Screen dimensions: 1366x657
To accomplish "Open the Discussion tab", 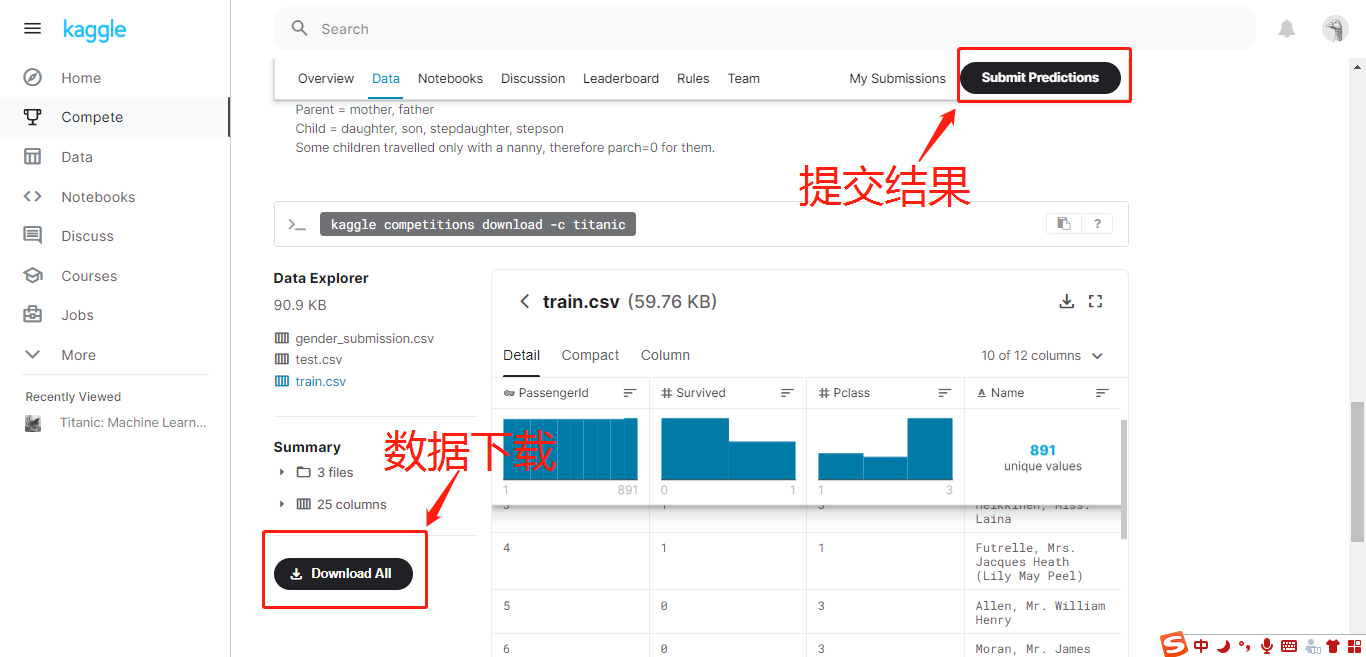I will (x=533, y=78).
